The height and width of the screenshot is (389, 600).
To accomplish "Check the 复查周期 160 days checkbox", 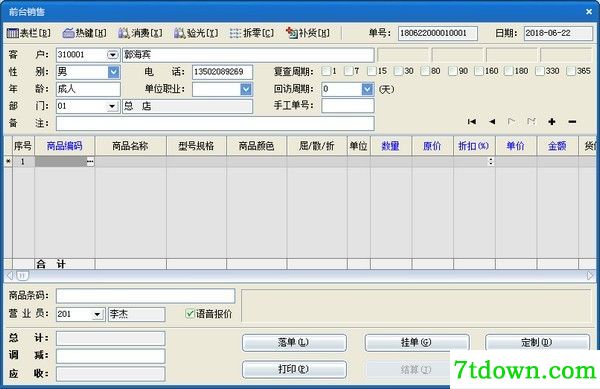I will pyautogui.click(x=479, y=71).
